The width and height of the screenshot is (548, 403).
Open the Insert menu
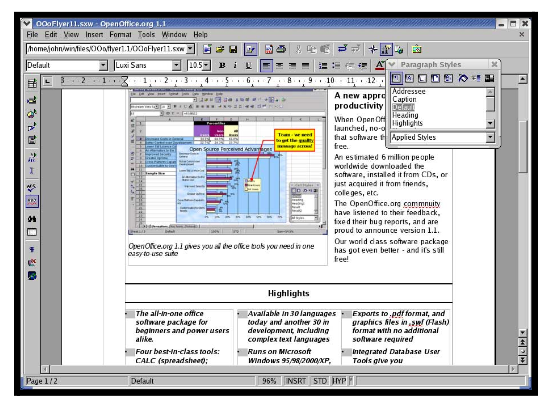pos(94,35)
